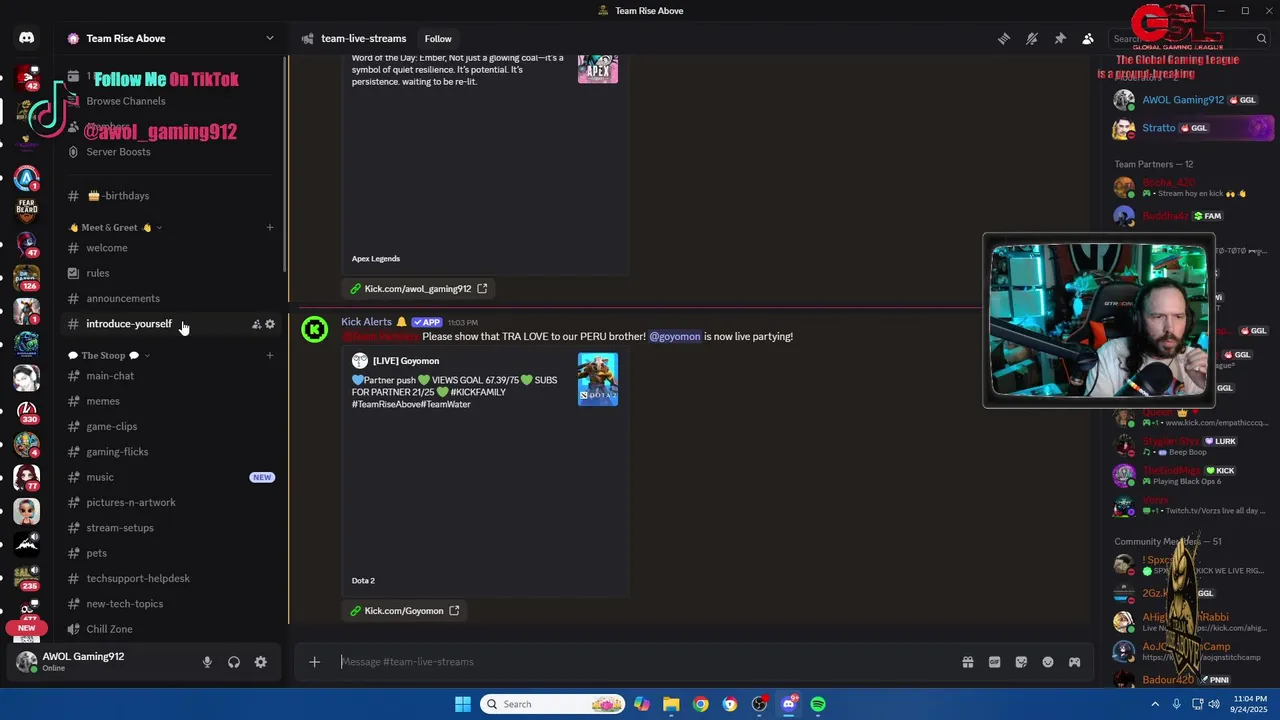Open OBS Studio from taskbar

(760, 704)
